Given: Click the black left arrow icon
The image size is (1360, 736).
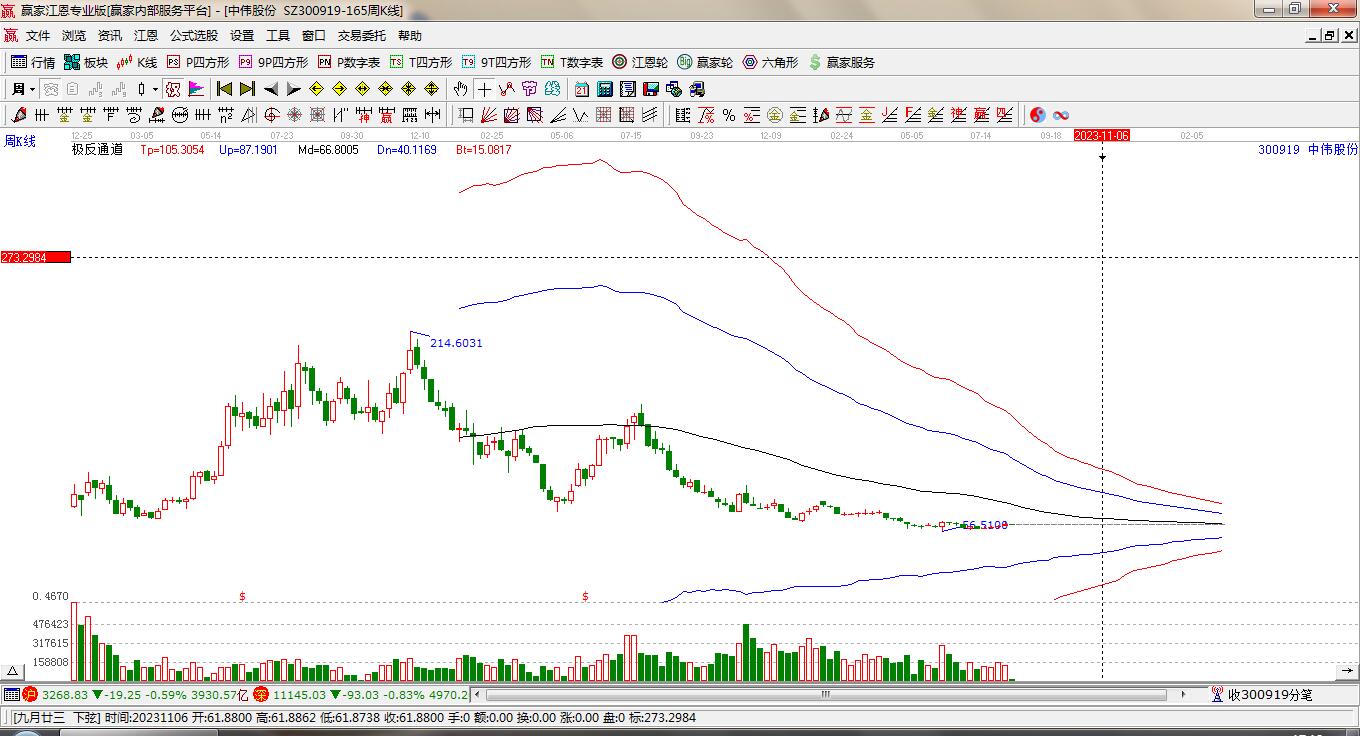Looking at the screenshot, I should [270, 89].
